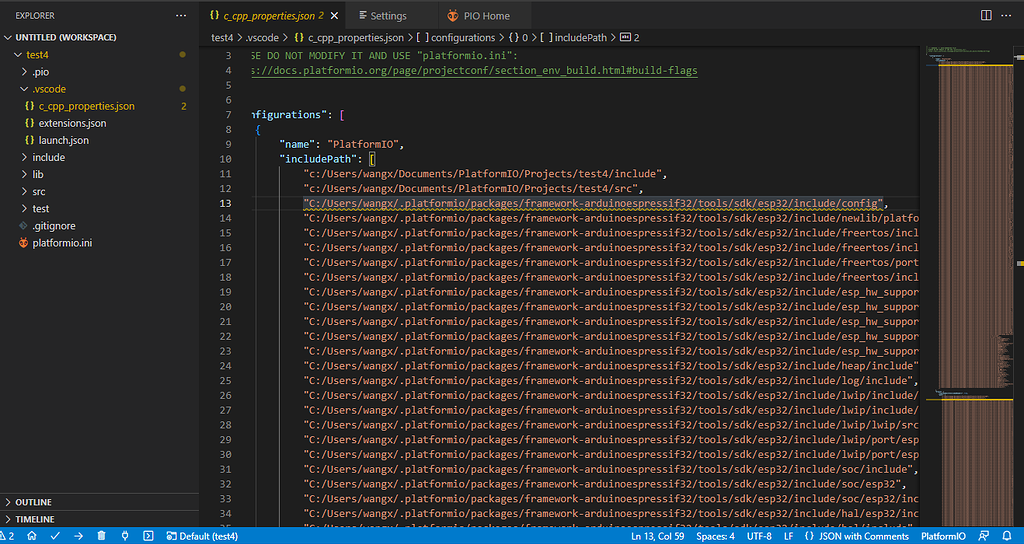The height and width of the screenshot is (544, 1024).
Task: Switch to the PIO Home tab
Action: click(x=487, y=16)
